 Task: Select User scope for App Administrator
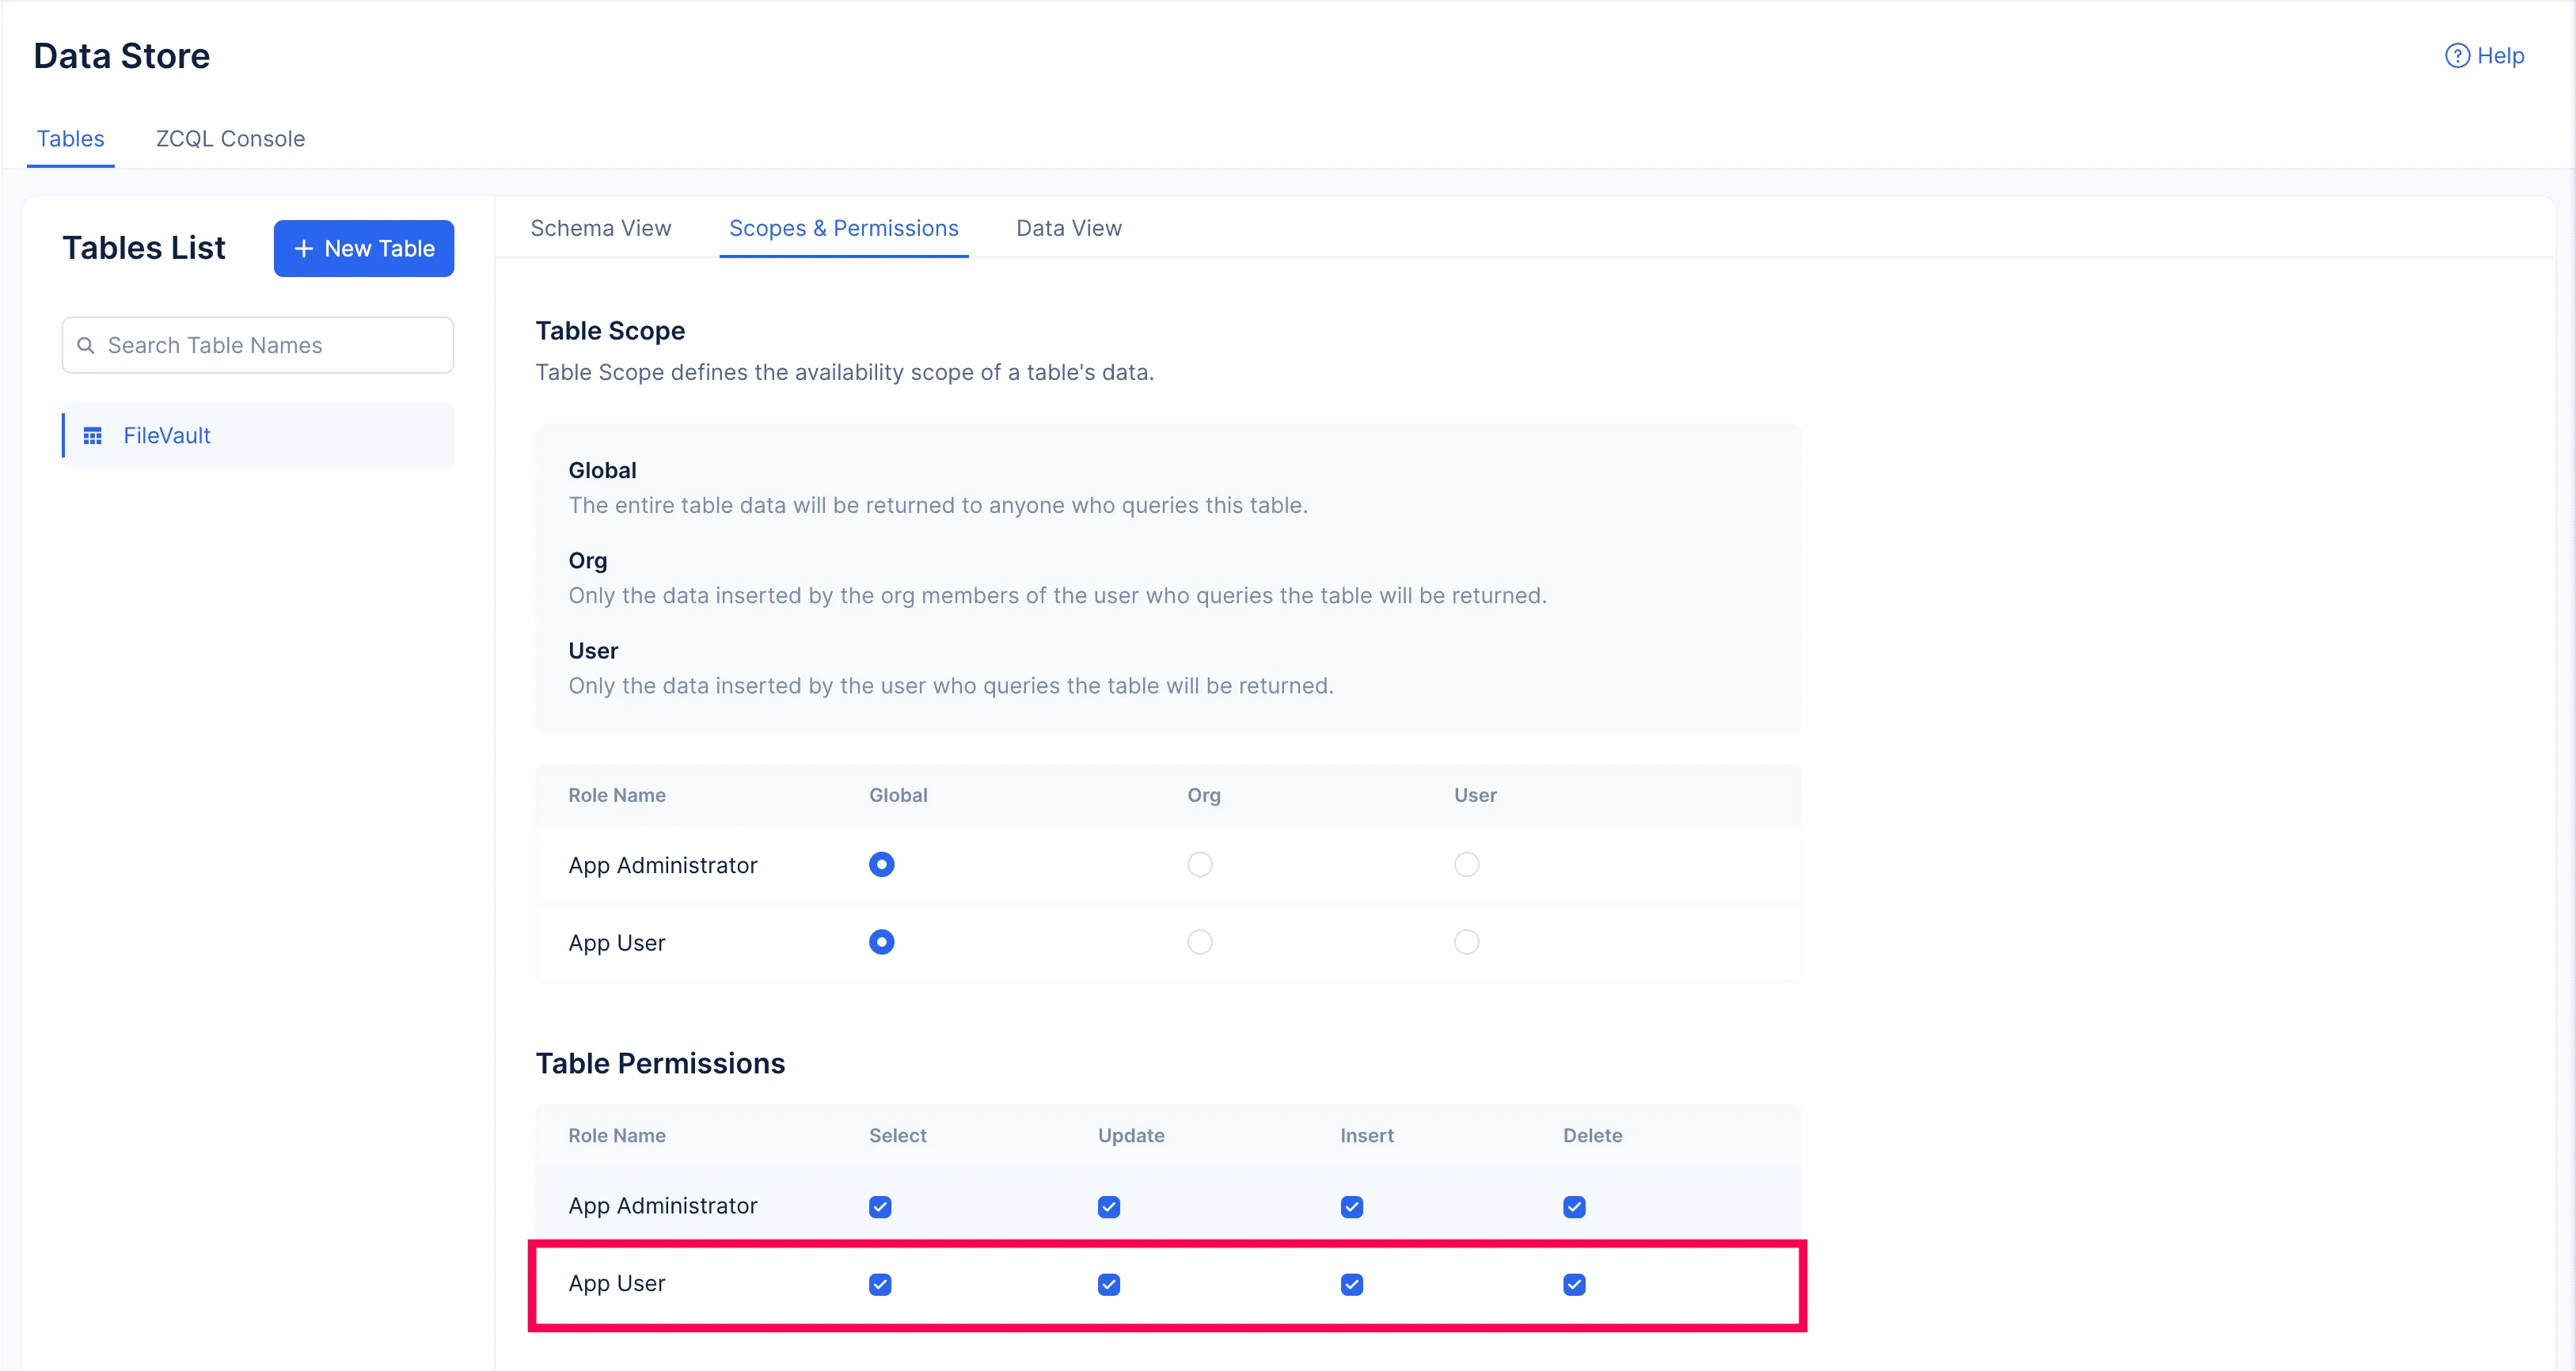(x=1466, y=864)
